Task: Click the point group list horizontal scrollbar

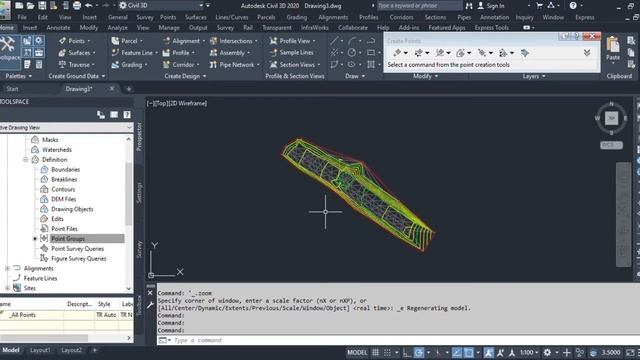Action: tap(44, 338)
